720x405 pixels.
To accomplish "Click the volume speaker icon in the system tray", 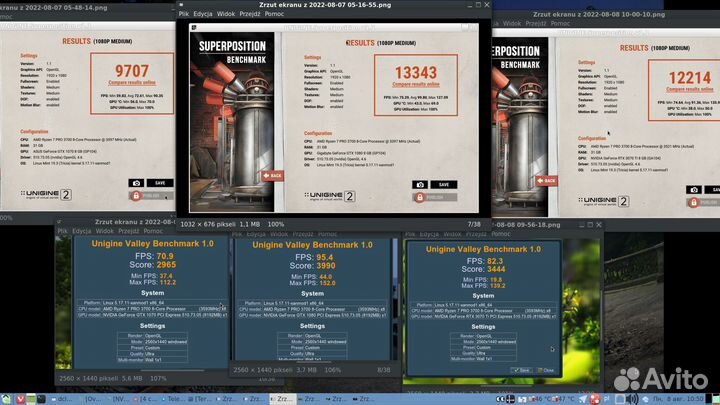I will click(x=632, y=399).
